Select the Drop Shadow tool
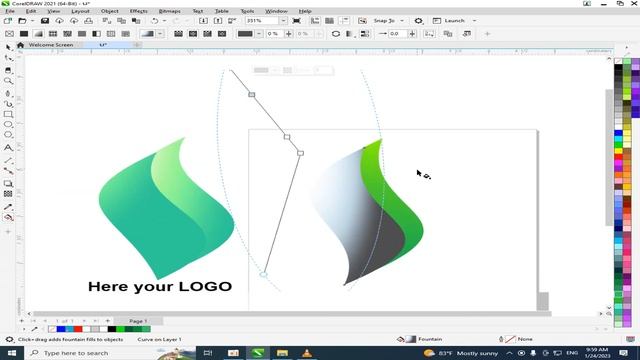640x360 pixels. (8, 184)
